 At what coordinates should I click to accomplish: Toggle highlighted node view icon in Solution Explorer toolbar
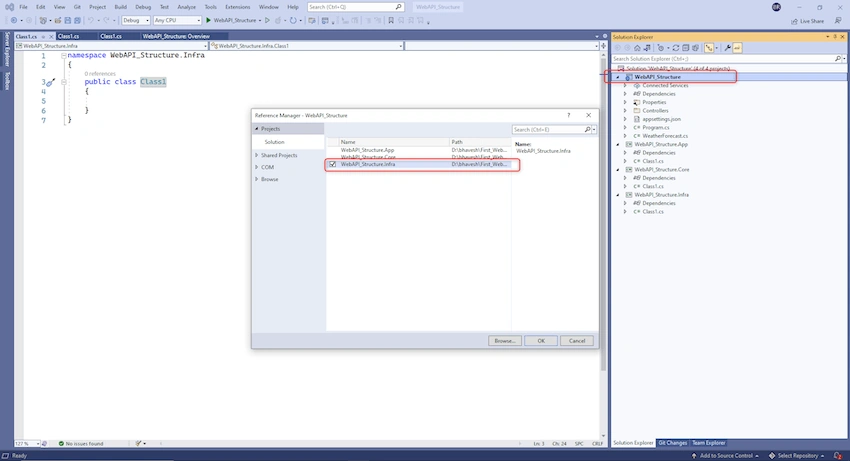coord(709,48)
